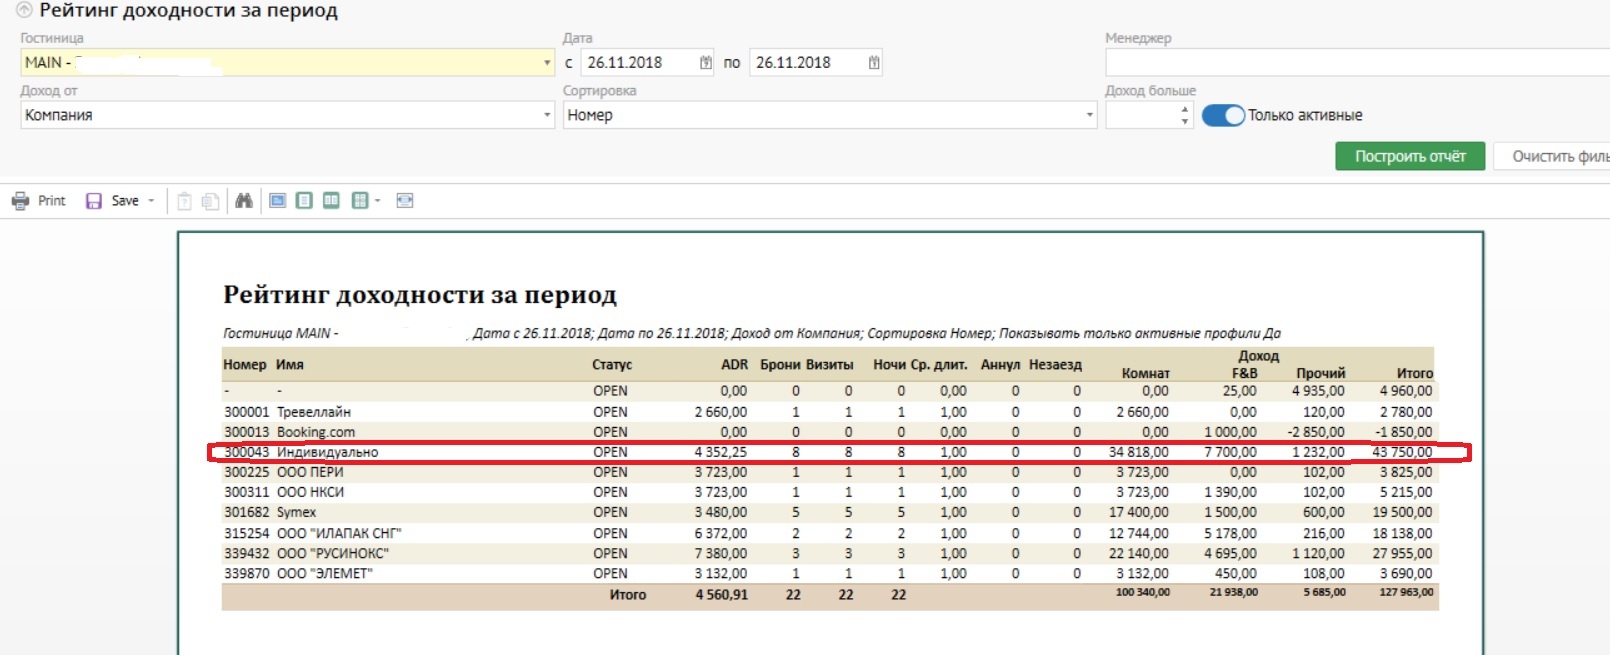Expand the Гостиница dropdown
The height and width of the screenshot is (655, 1610).
point(547,63)
